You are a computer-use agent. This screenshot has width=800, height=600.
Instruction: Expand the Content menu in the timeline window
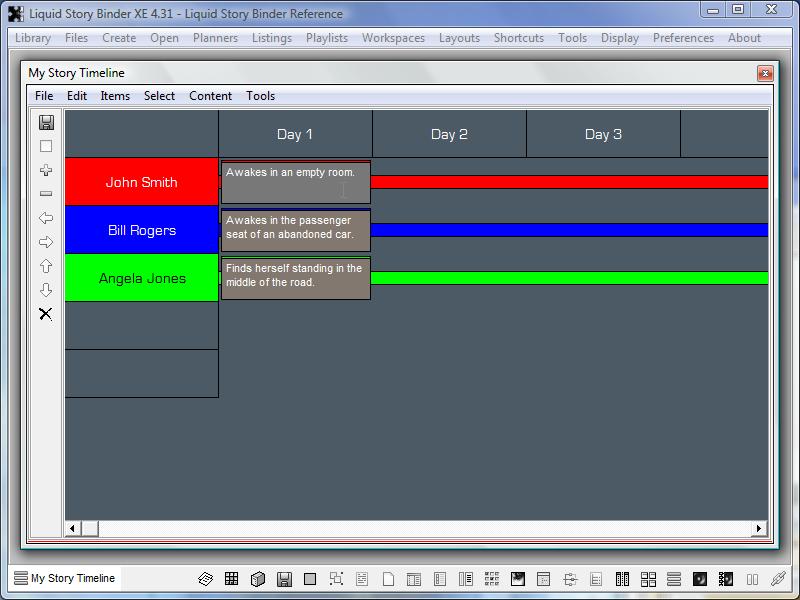pos(210,96)
